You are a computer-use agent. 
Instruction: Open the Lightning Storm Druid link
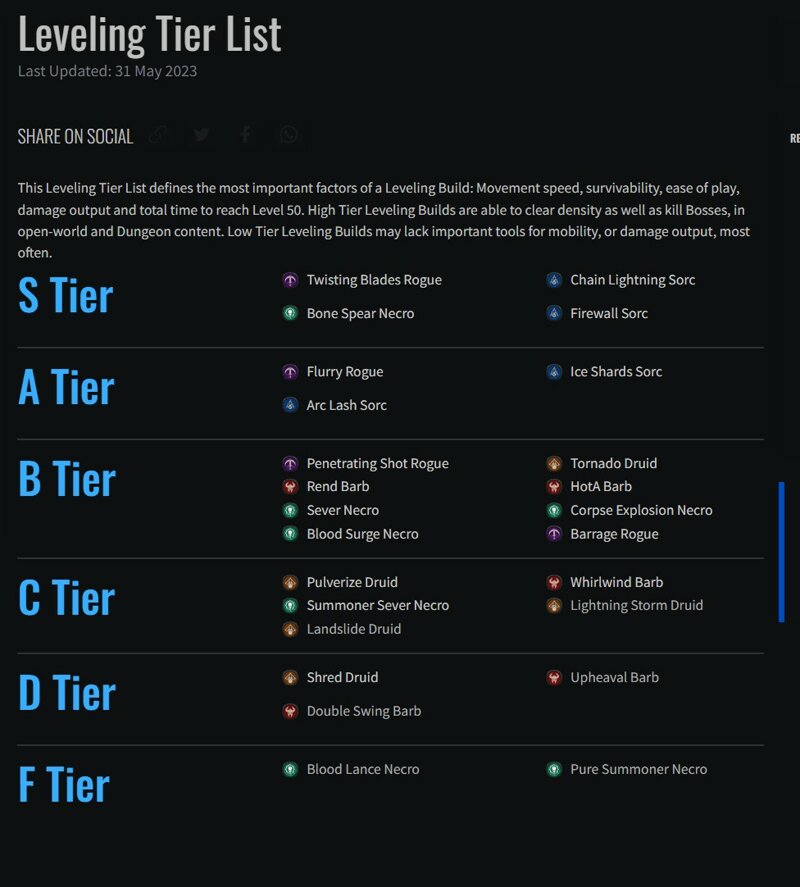636,605
